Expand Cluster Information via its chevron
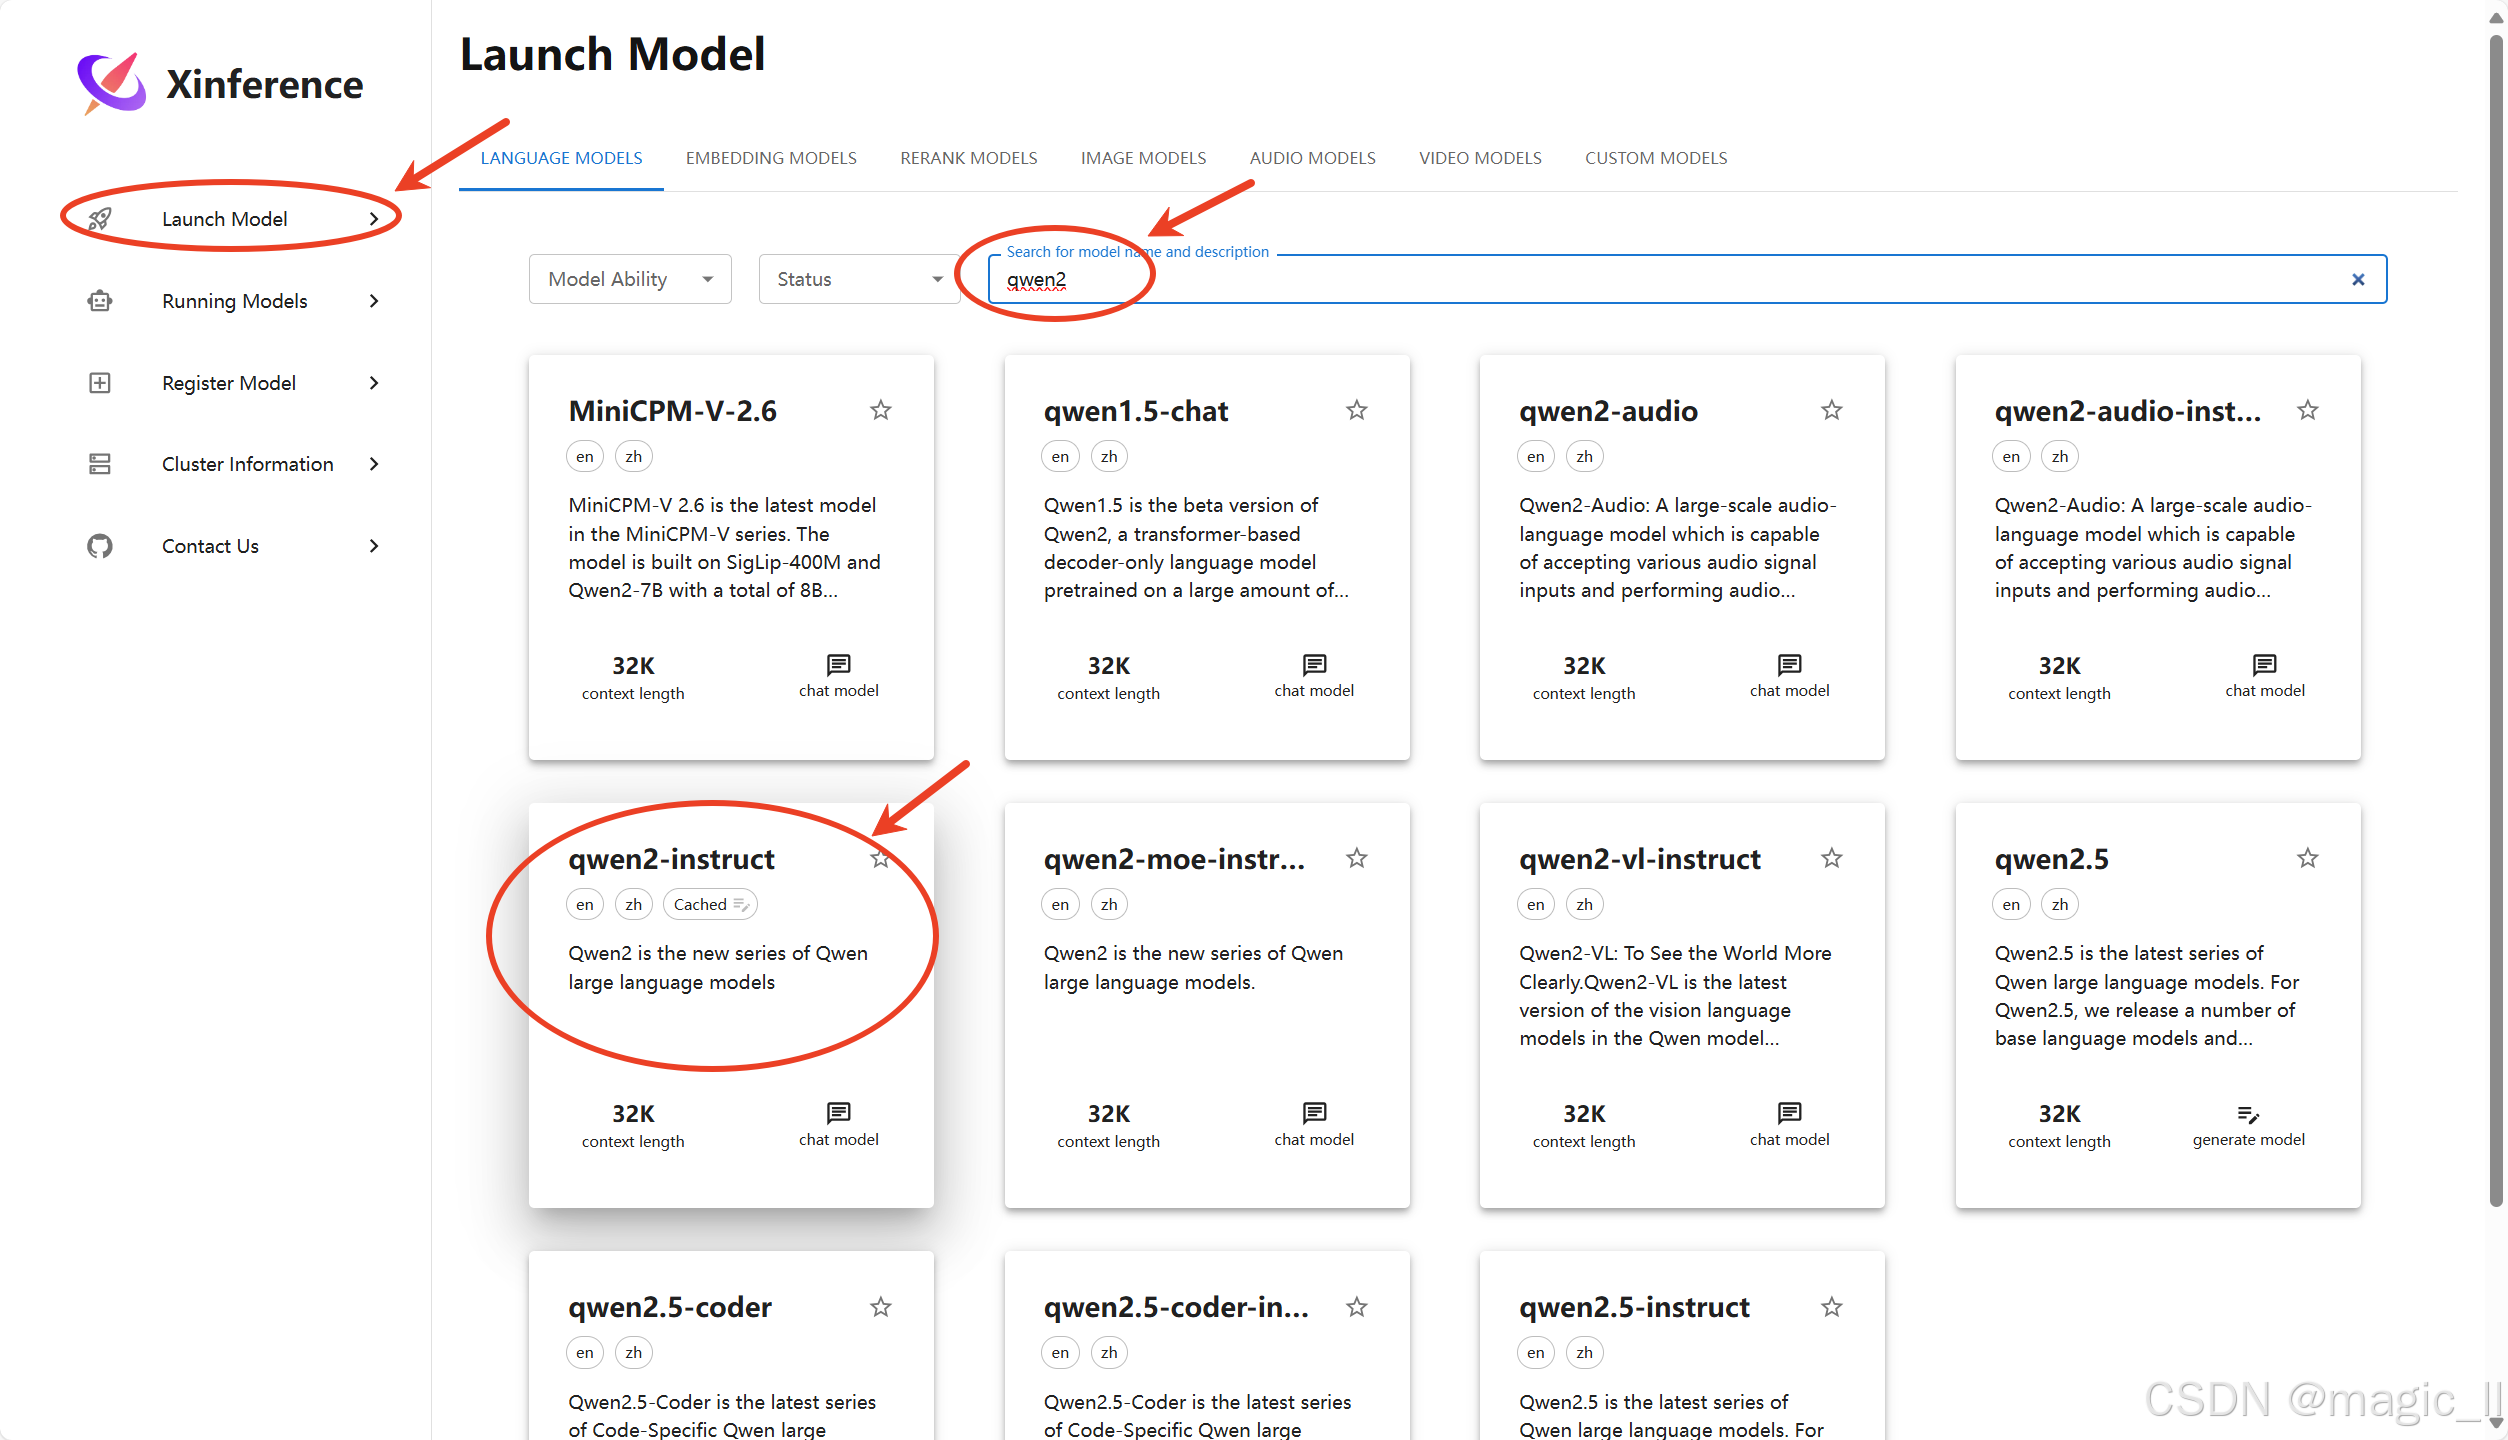Screen dimensions: 2508x1440 tap(374, 464)
